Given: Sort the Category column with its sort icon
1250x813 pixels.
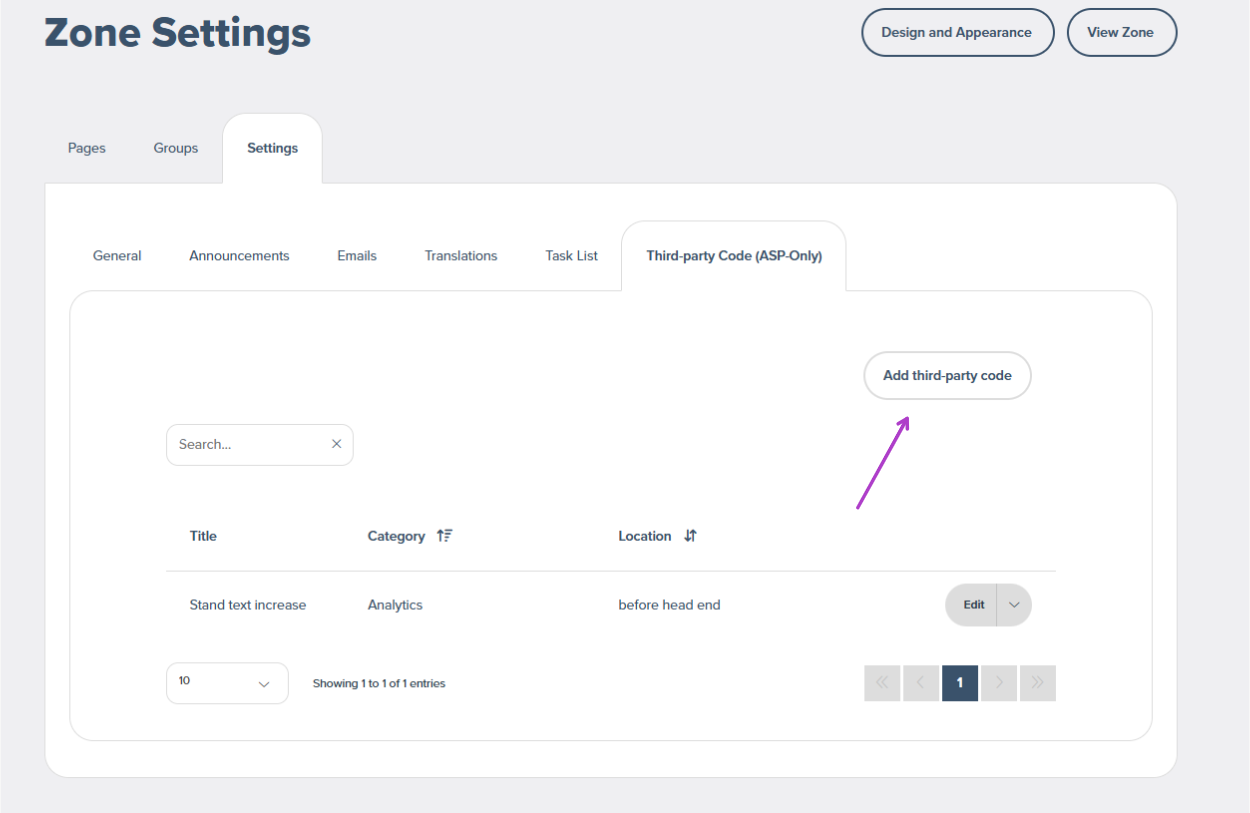Looking at the screenshot, I should point(444,535).
